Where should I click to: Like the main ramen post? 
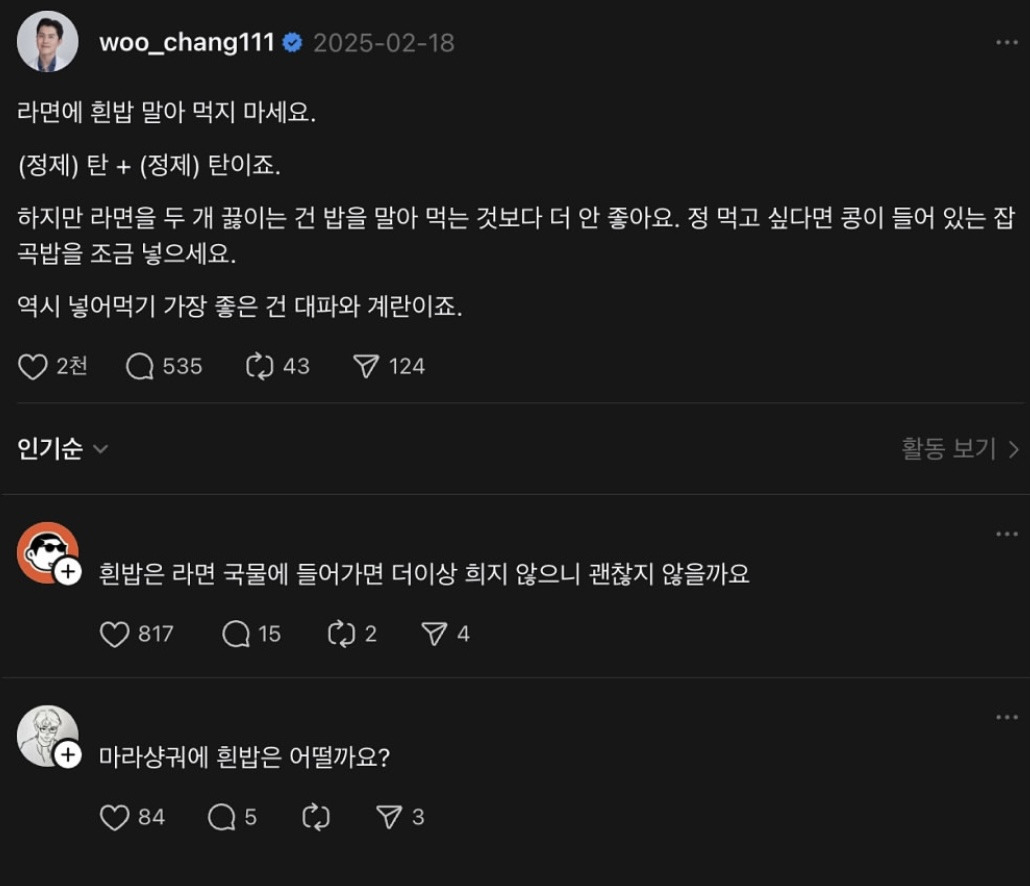(34, 367)
